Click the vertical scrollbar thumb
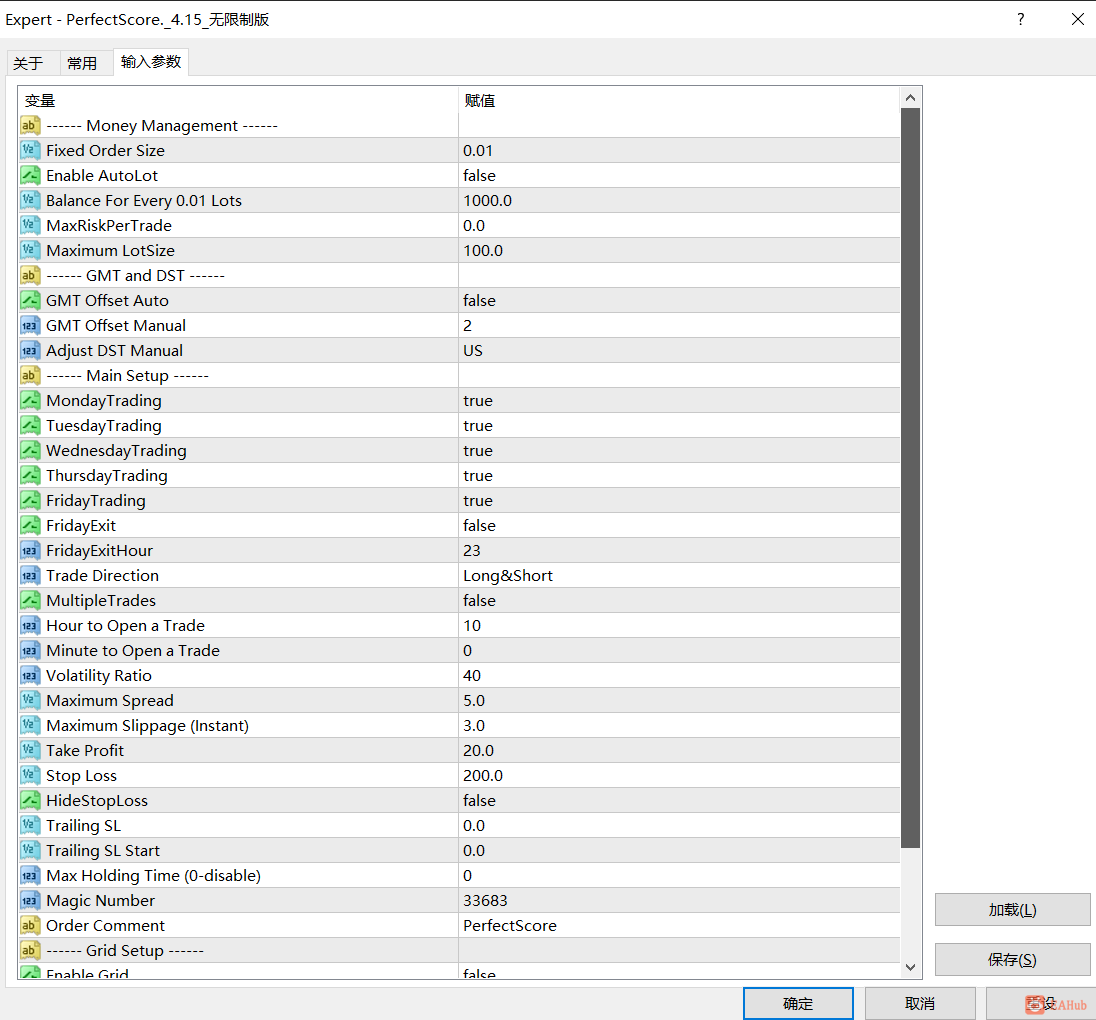The height and width of the screenshot is (1020, 1096). pos(910,477)
